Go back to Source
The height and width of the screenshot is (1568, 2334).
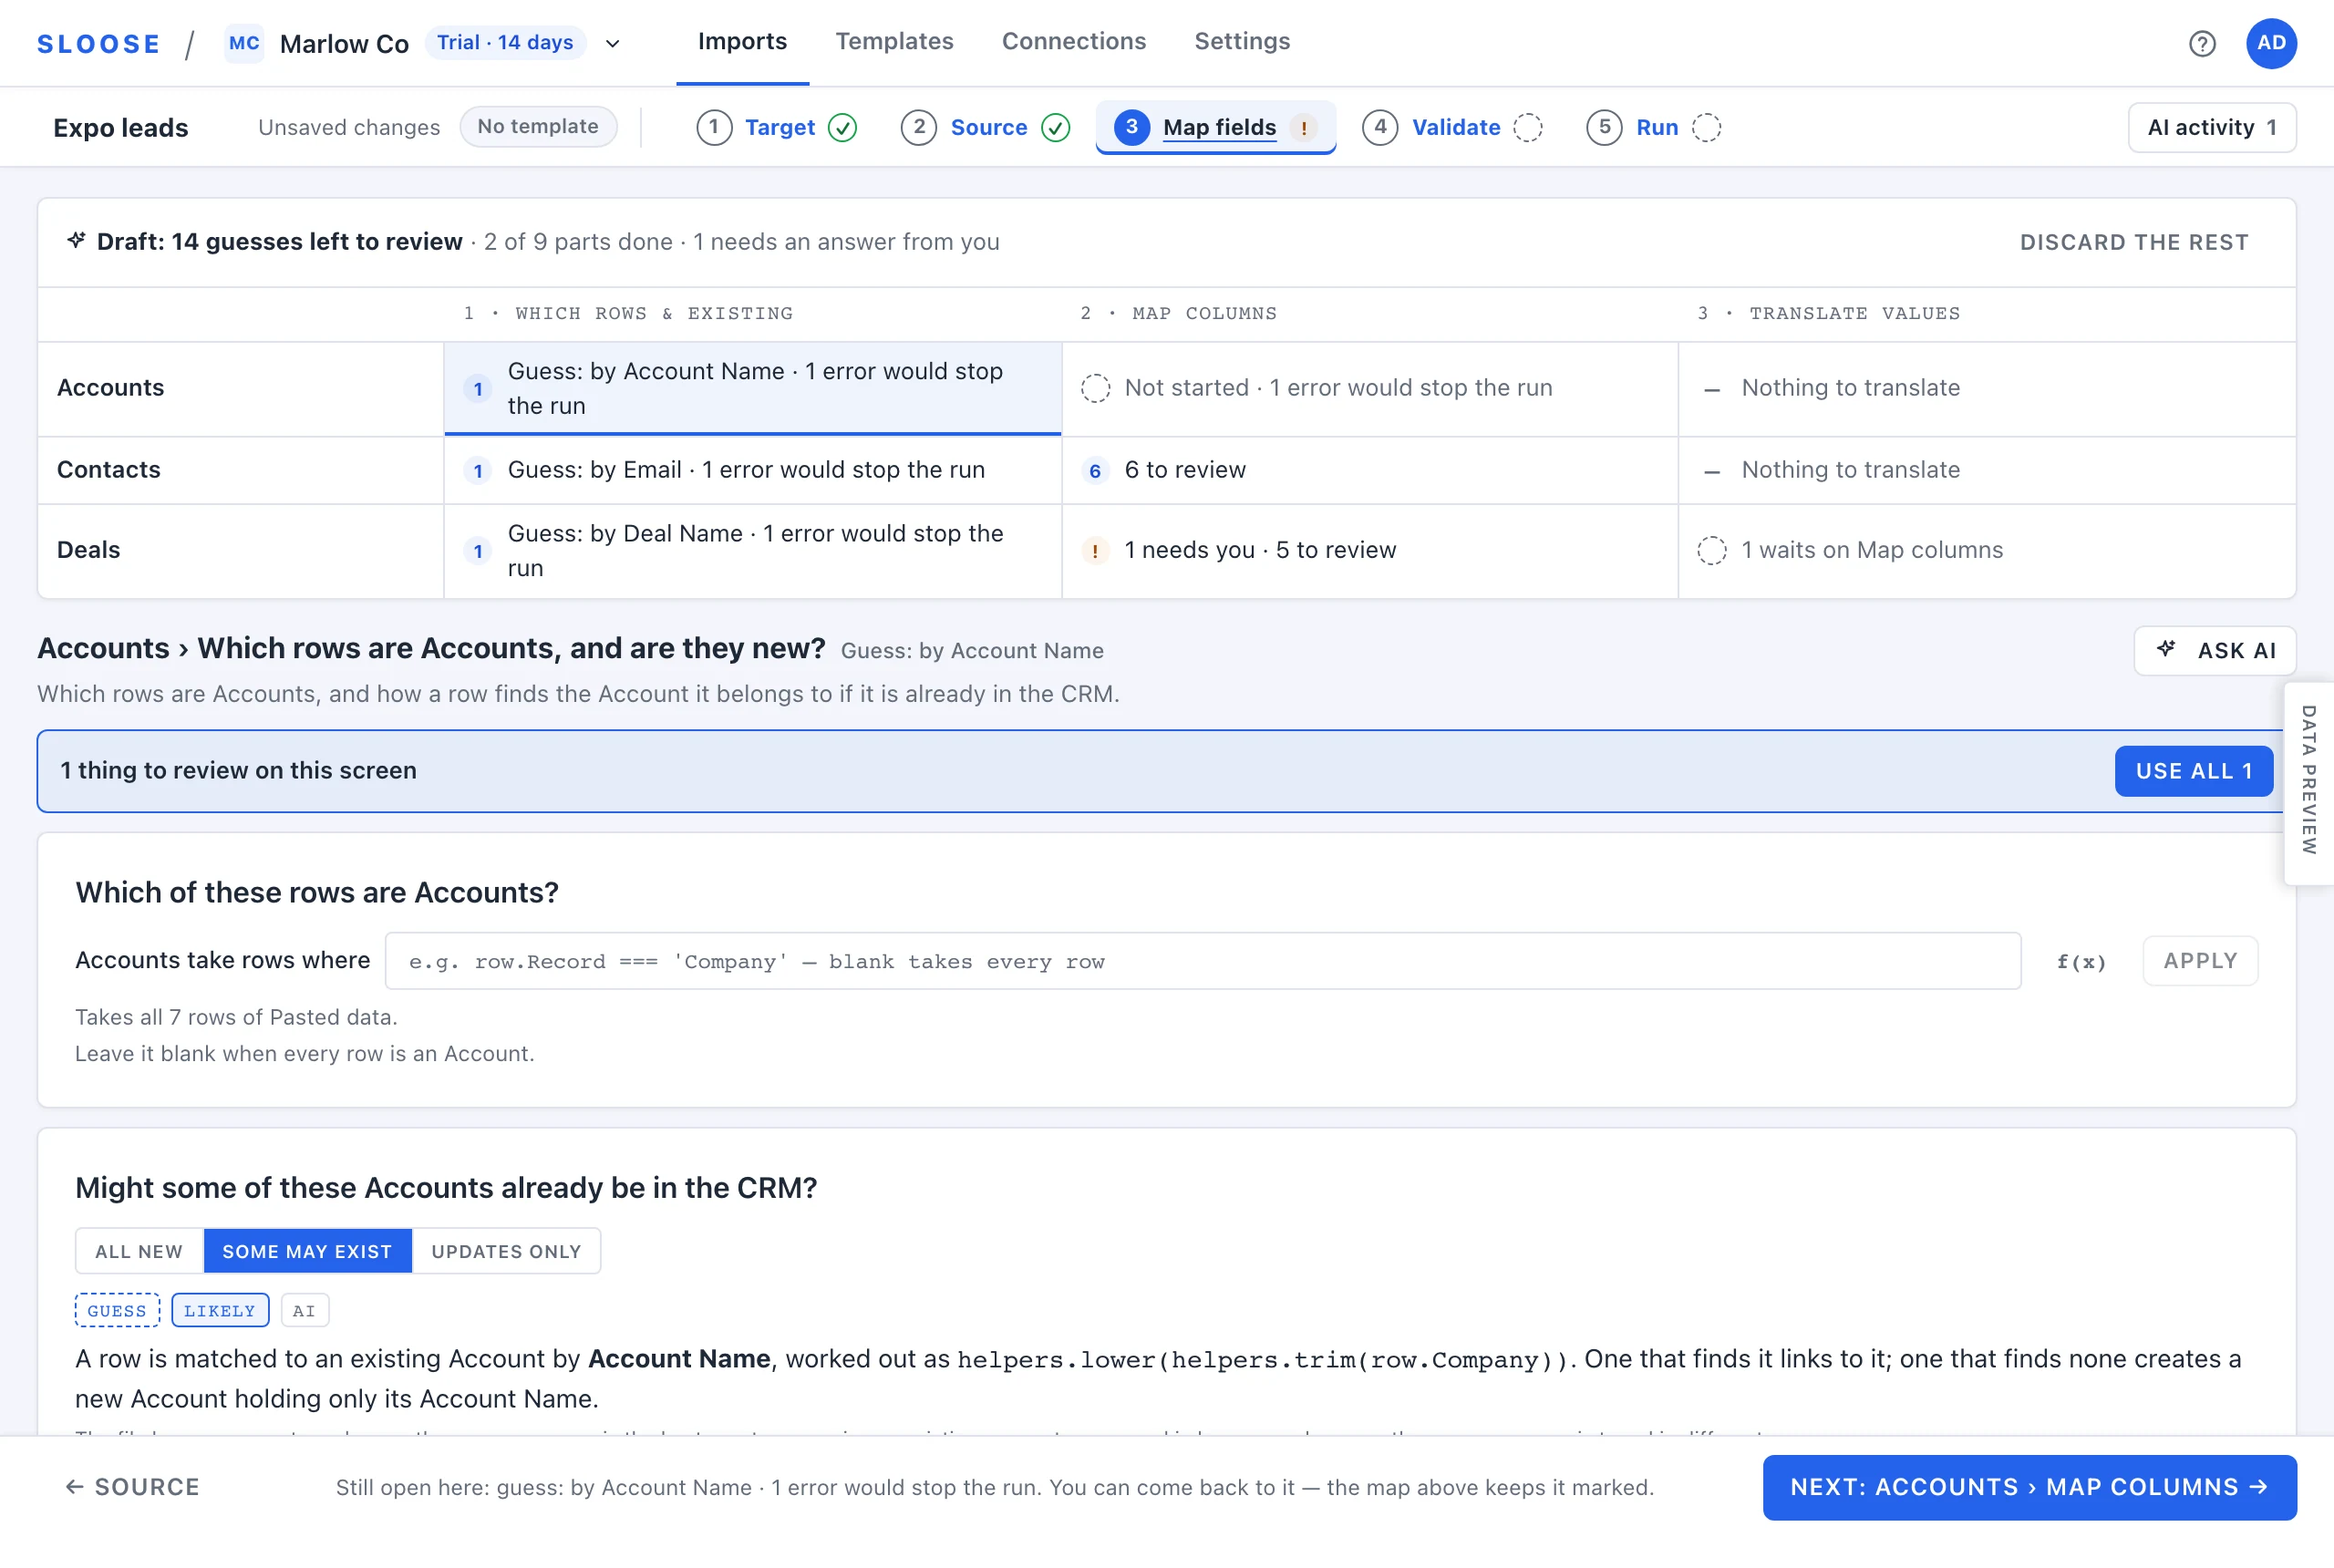(x=132, y=1487)
